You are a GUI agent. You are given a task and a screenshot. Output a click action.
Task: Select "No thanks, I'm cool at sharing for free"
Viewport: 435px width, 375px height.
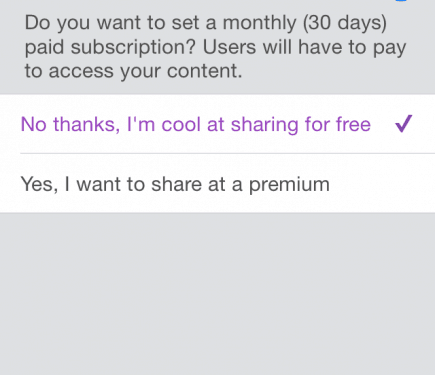pyautogui.click(x=217, y=124)
